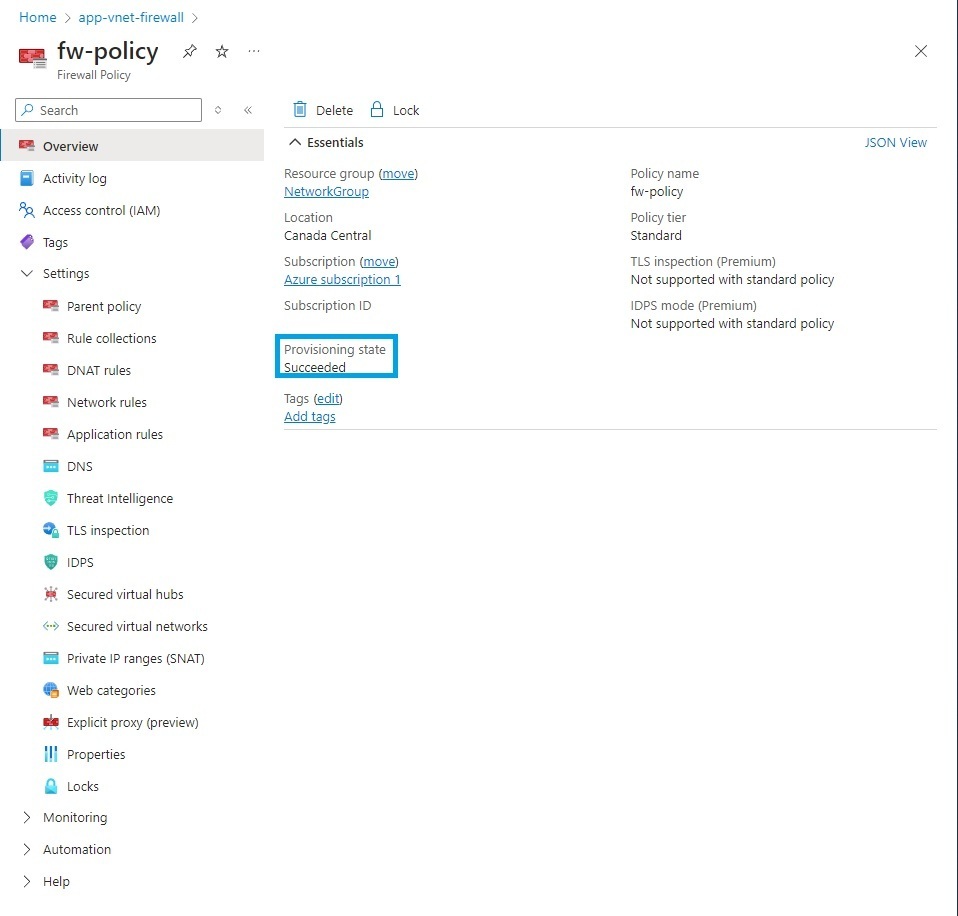The width and height of the screenshot is (958, 916).
Task: Click the 'Standard' policy tier value
Action: pos(656,235)
